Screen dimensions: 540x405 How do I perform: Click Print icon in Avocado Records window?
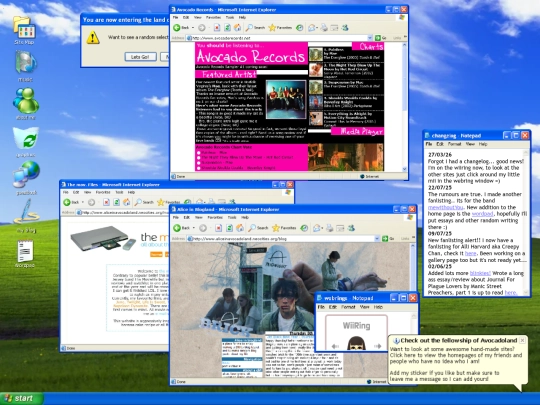coord(324,28)
